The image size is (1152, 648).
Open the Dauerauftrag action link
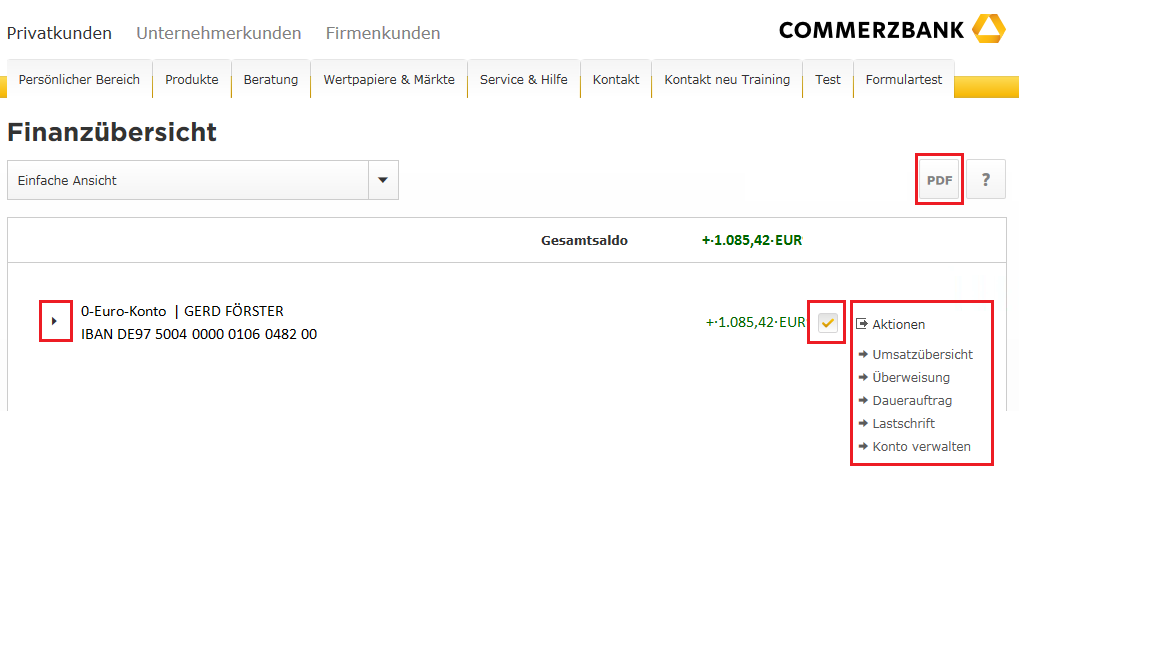pyautogui.click(x=912, y=400)
